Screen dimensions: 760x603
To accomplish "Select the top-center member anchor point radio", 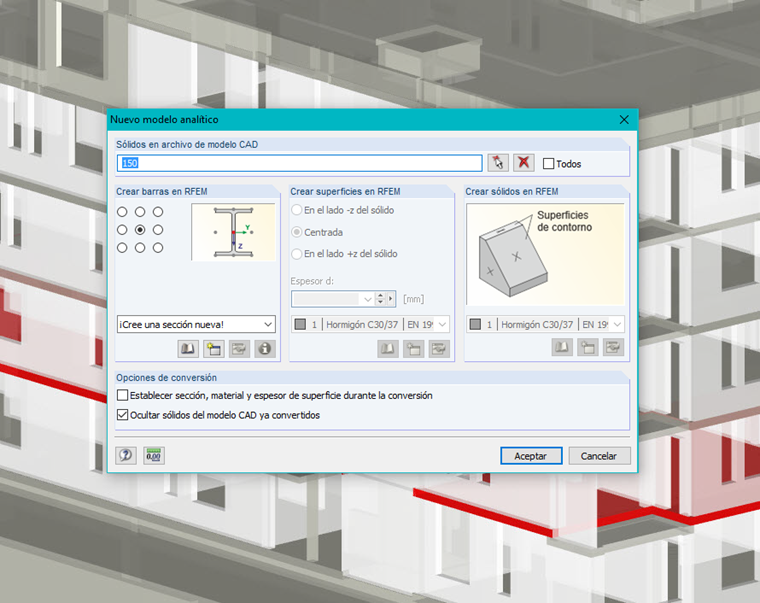I will (140, 212).
